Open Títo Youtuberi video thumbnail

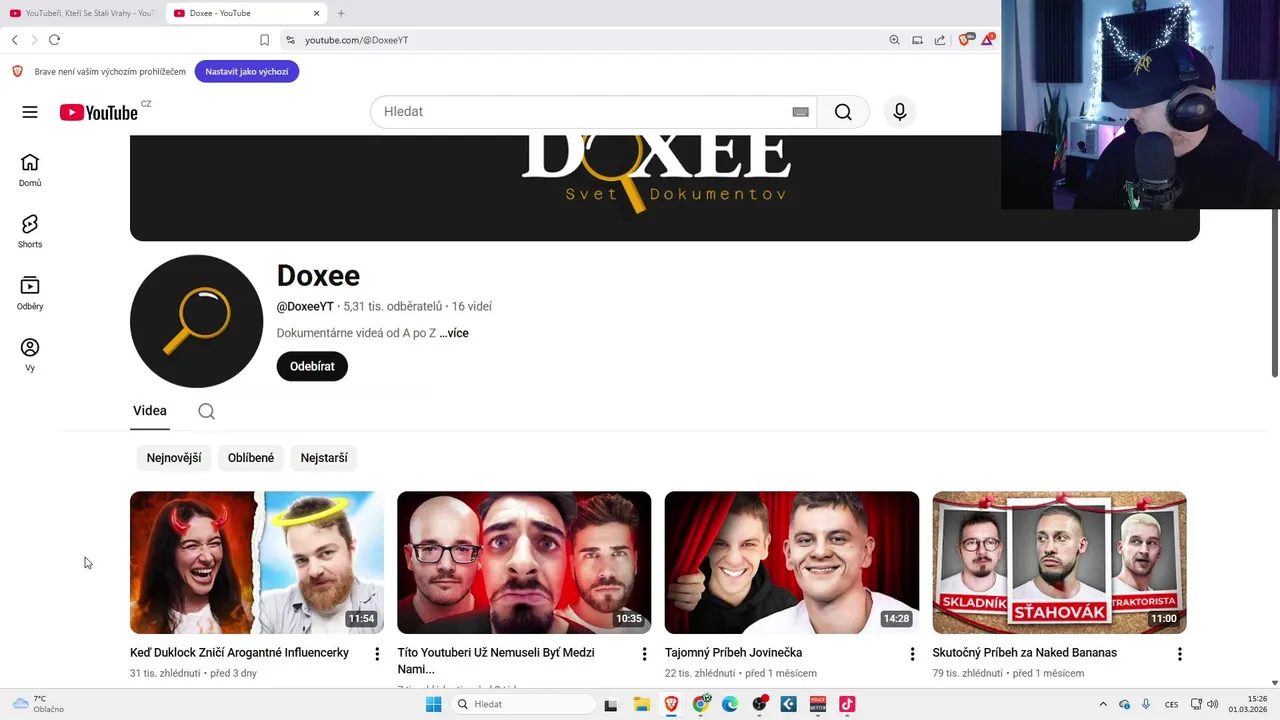(524, 562)
